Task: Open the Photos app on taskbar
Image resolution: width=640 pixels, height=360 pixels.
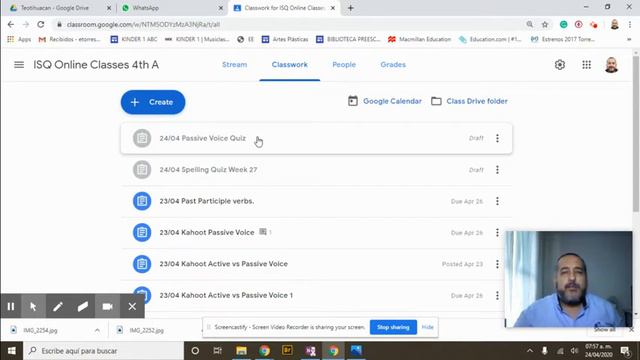Action: tap(356, 351)
